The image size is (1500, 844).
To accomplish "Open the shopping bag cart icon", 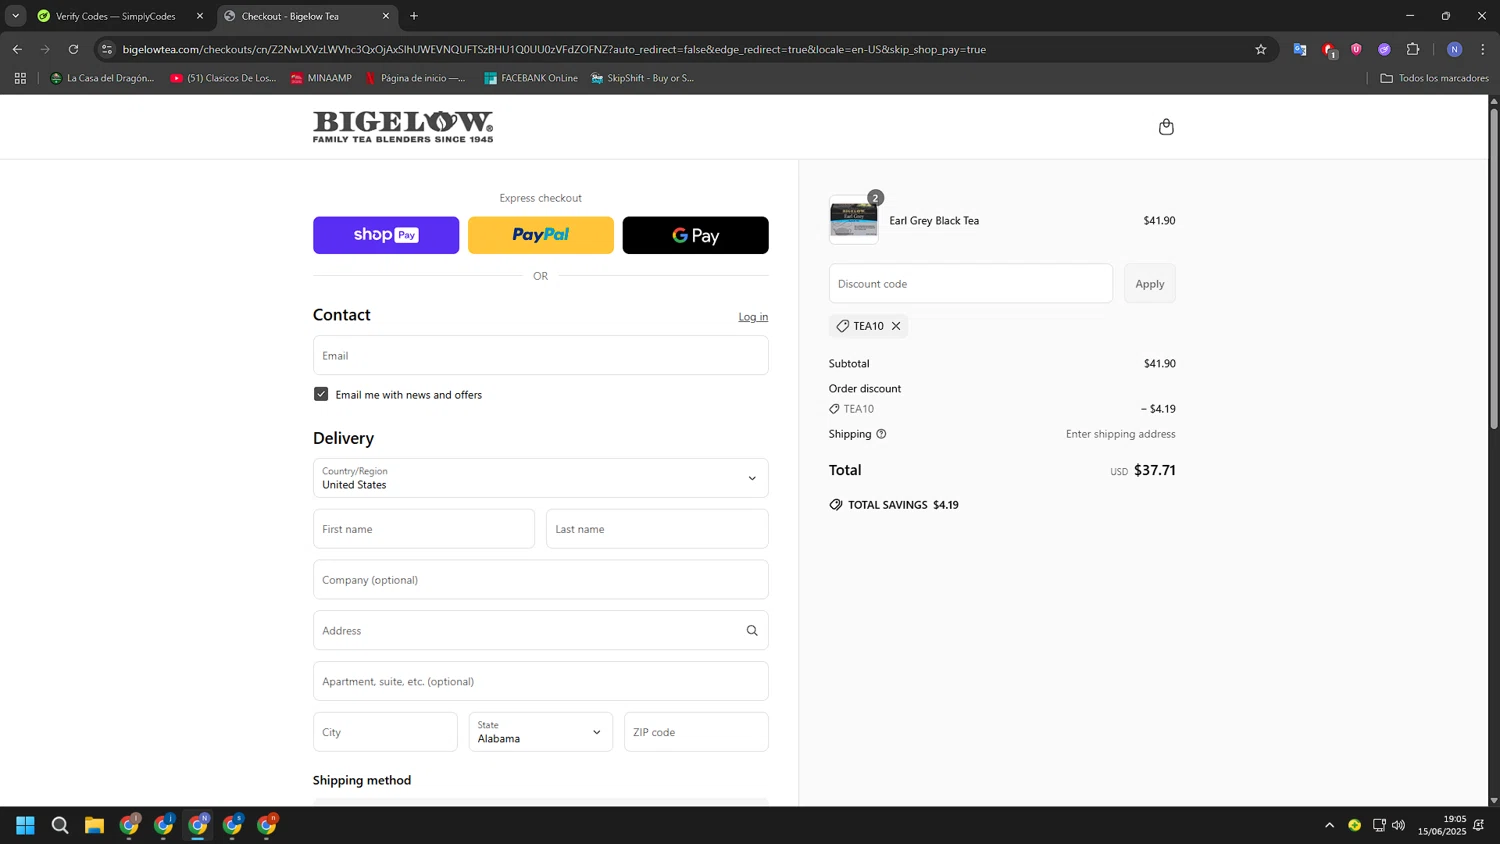I will pos(1166,127).
